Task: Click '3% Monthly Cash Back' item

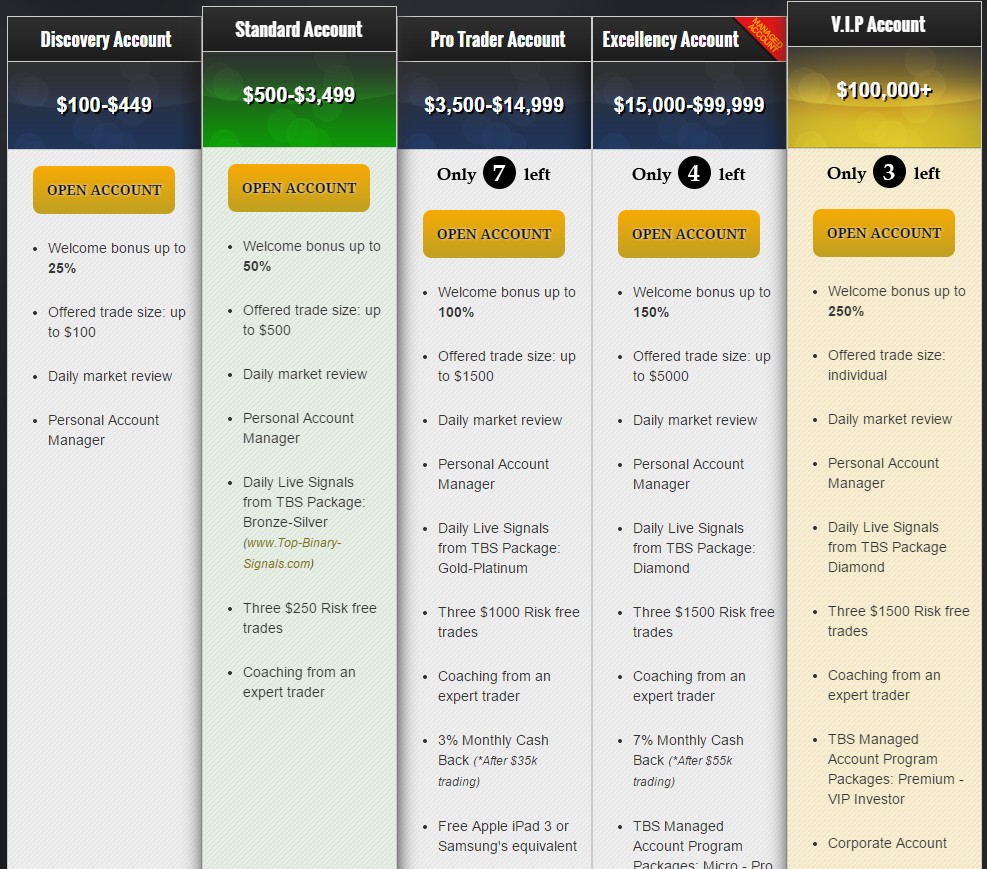Action: [494, 760]
